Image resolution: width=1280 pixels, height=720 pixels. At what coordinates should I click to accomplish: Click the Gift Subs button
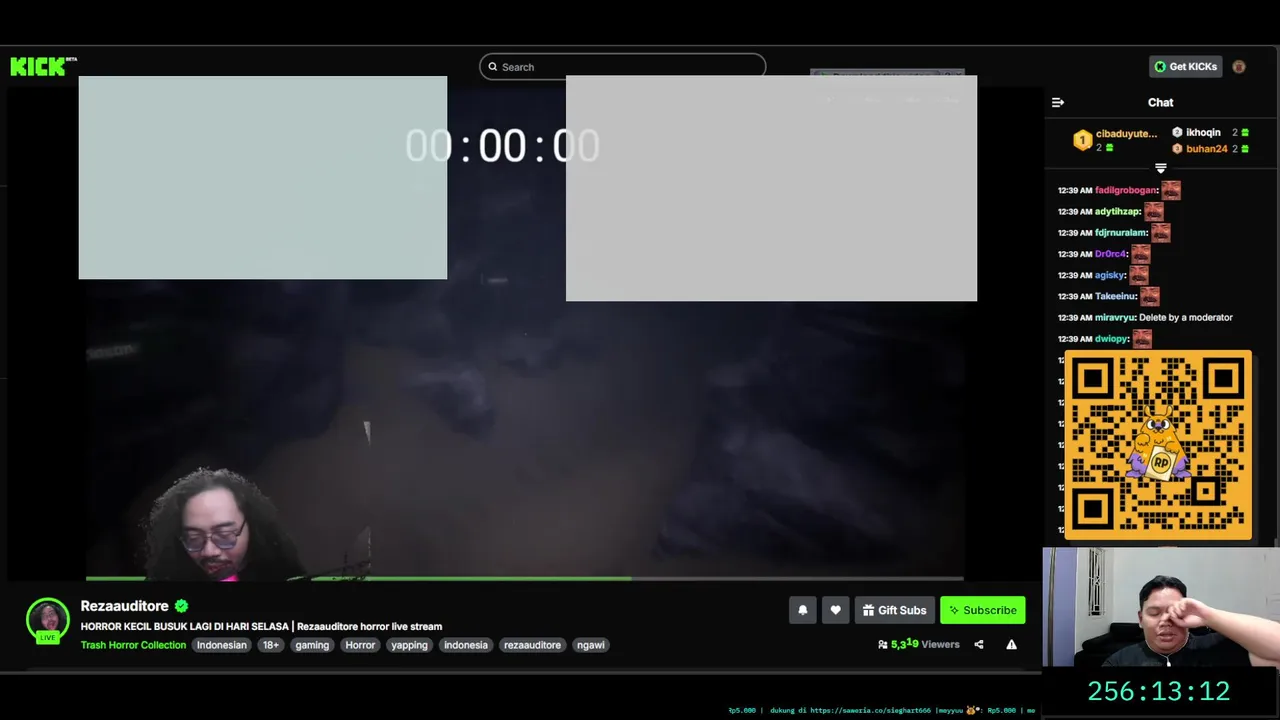click(x=894, y=610)
